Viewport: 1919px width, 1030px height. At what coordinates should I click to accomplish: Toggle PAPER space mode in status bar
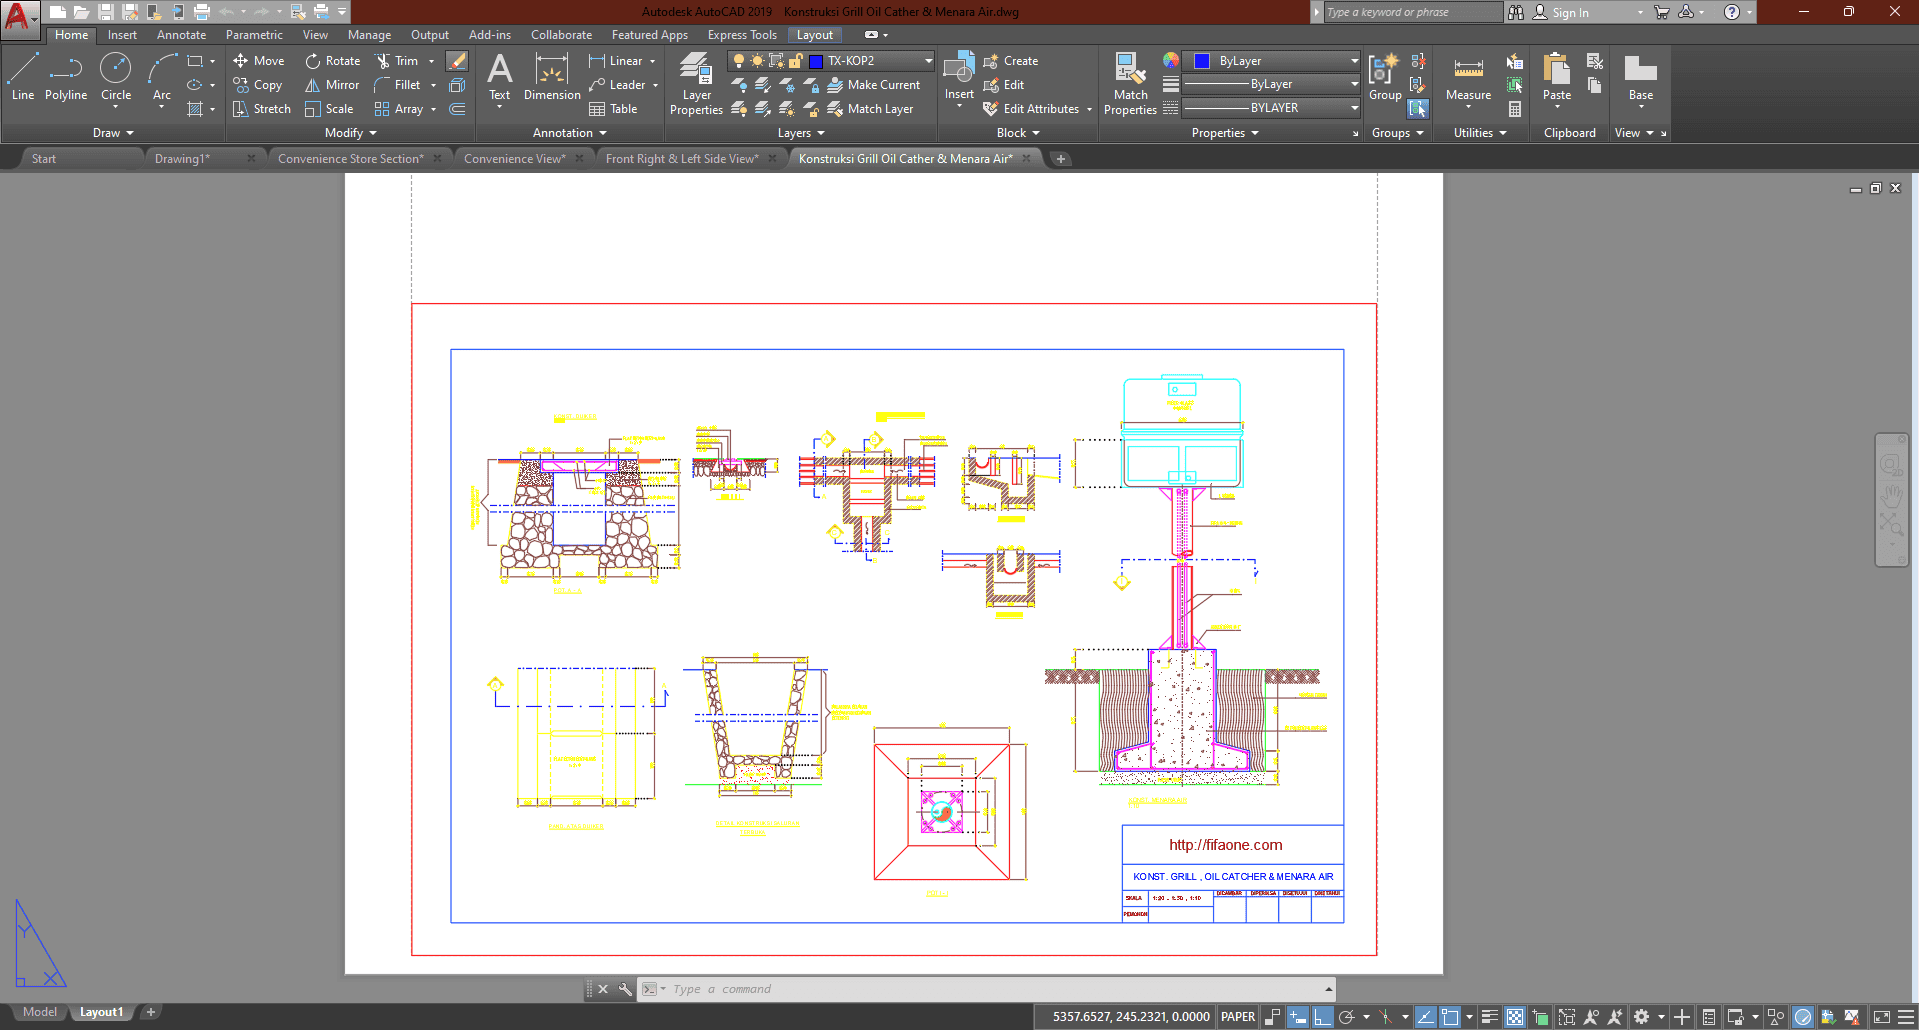[x=1238, y=1017]
